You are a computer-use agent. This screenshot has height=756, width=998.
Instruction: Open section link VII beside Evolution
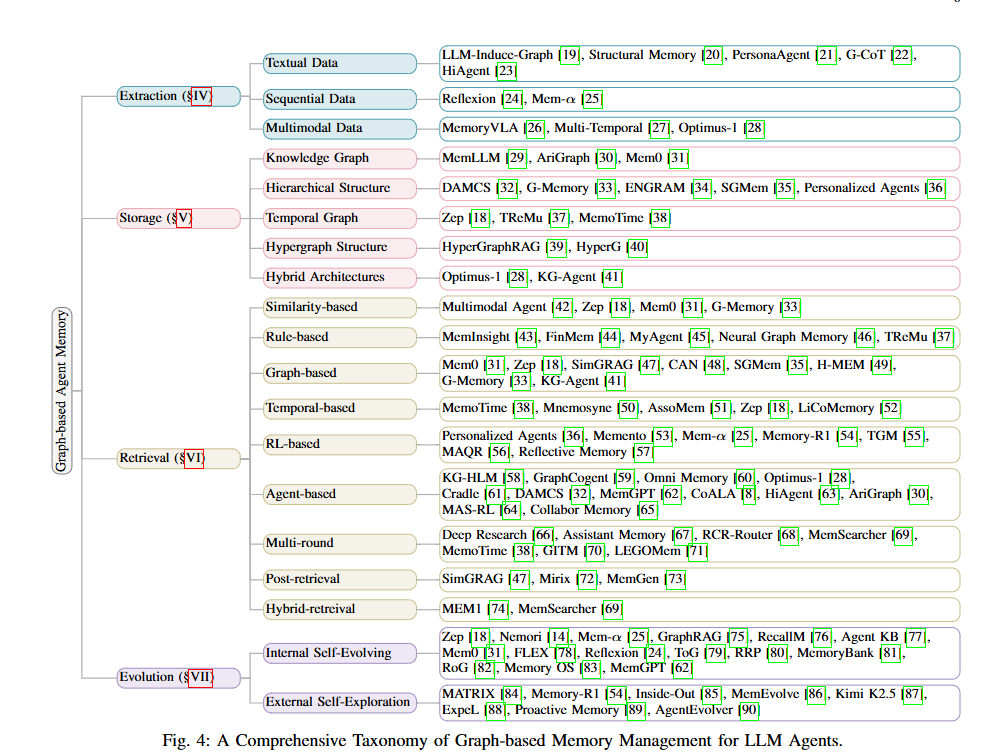click(200, 677)
